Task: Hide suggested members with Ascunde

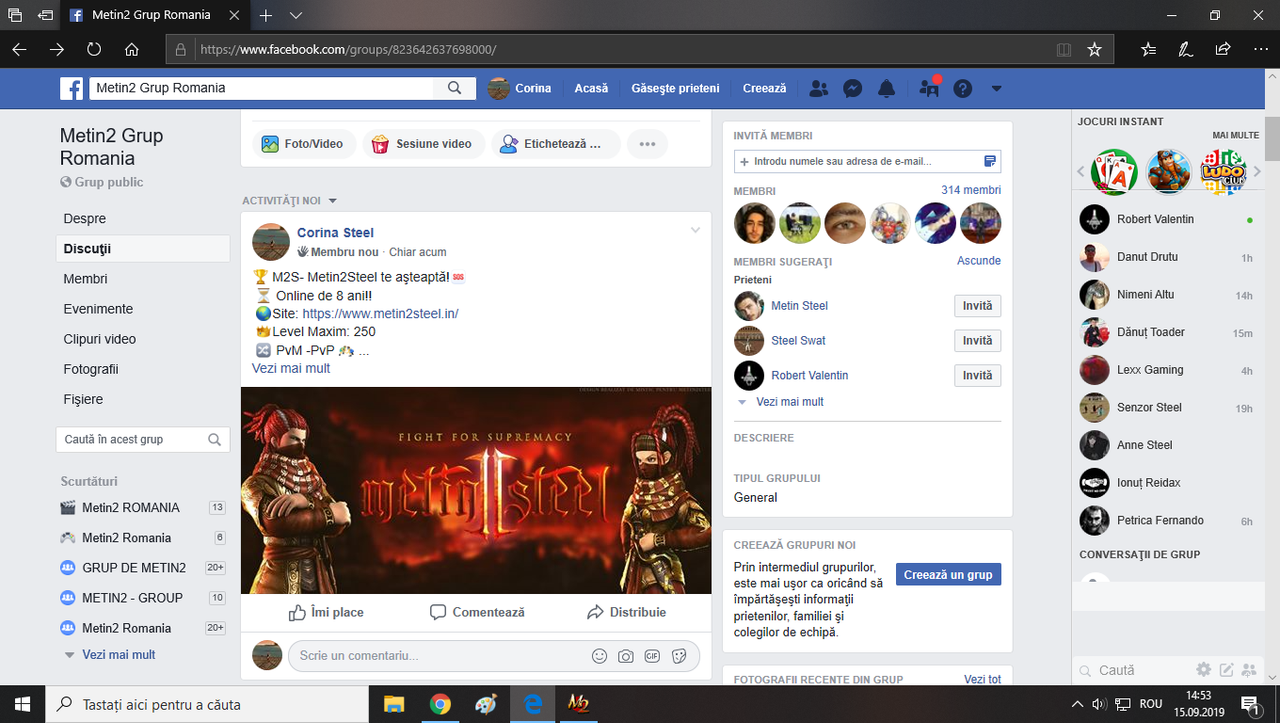Action: [979, 261]
